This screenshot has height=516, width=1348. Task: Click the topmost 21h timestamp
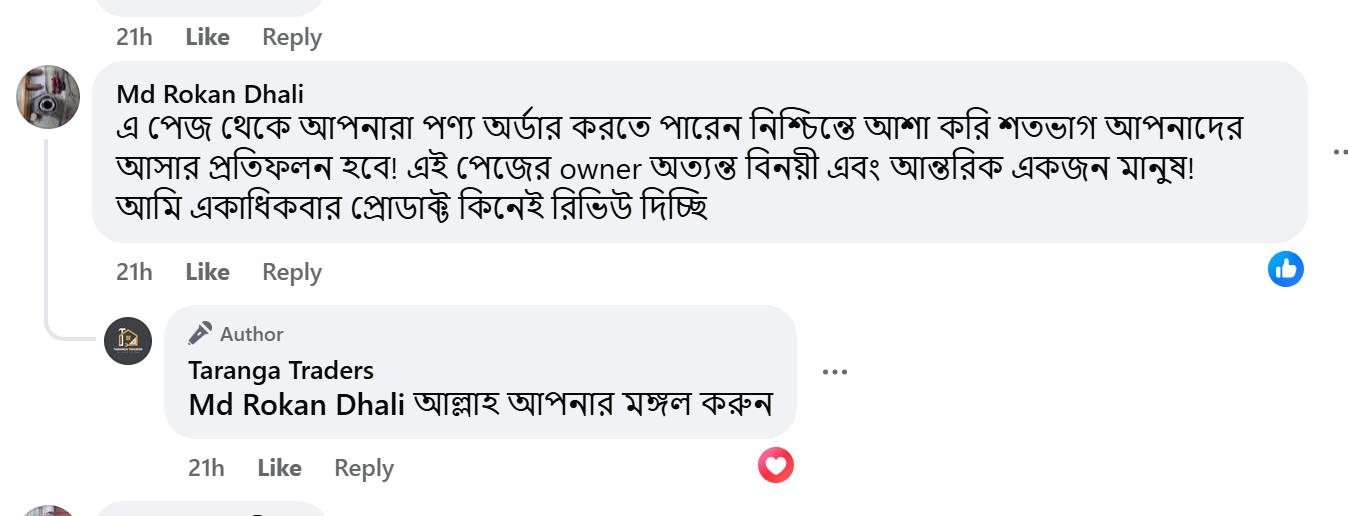click(x=134, y=37)
